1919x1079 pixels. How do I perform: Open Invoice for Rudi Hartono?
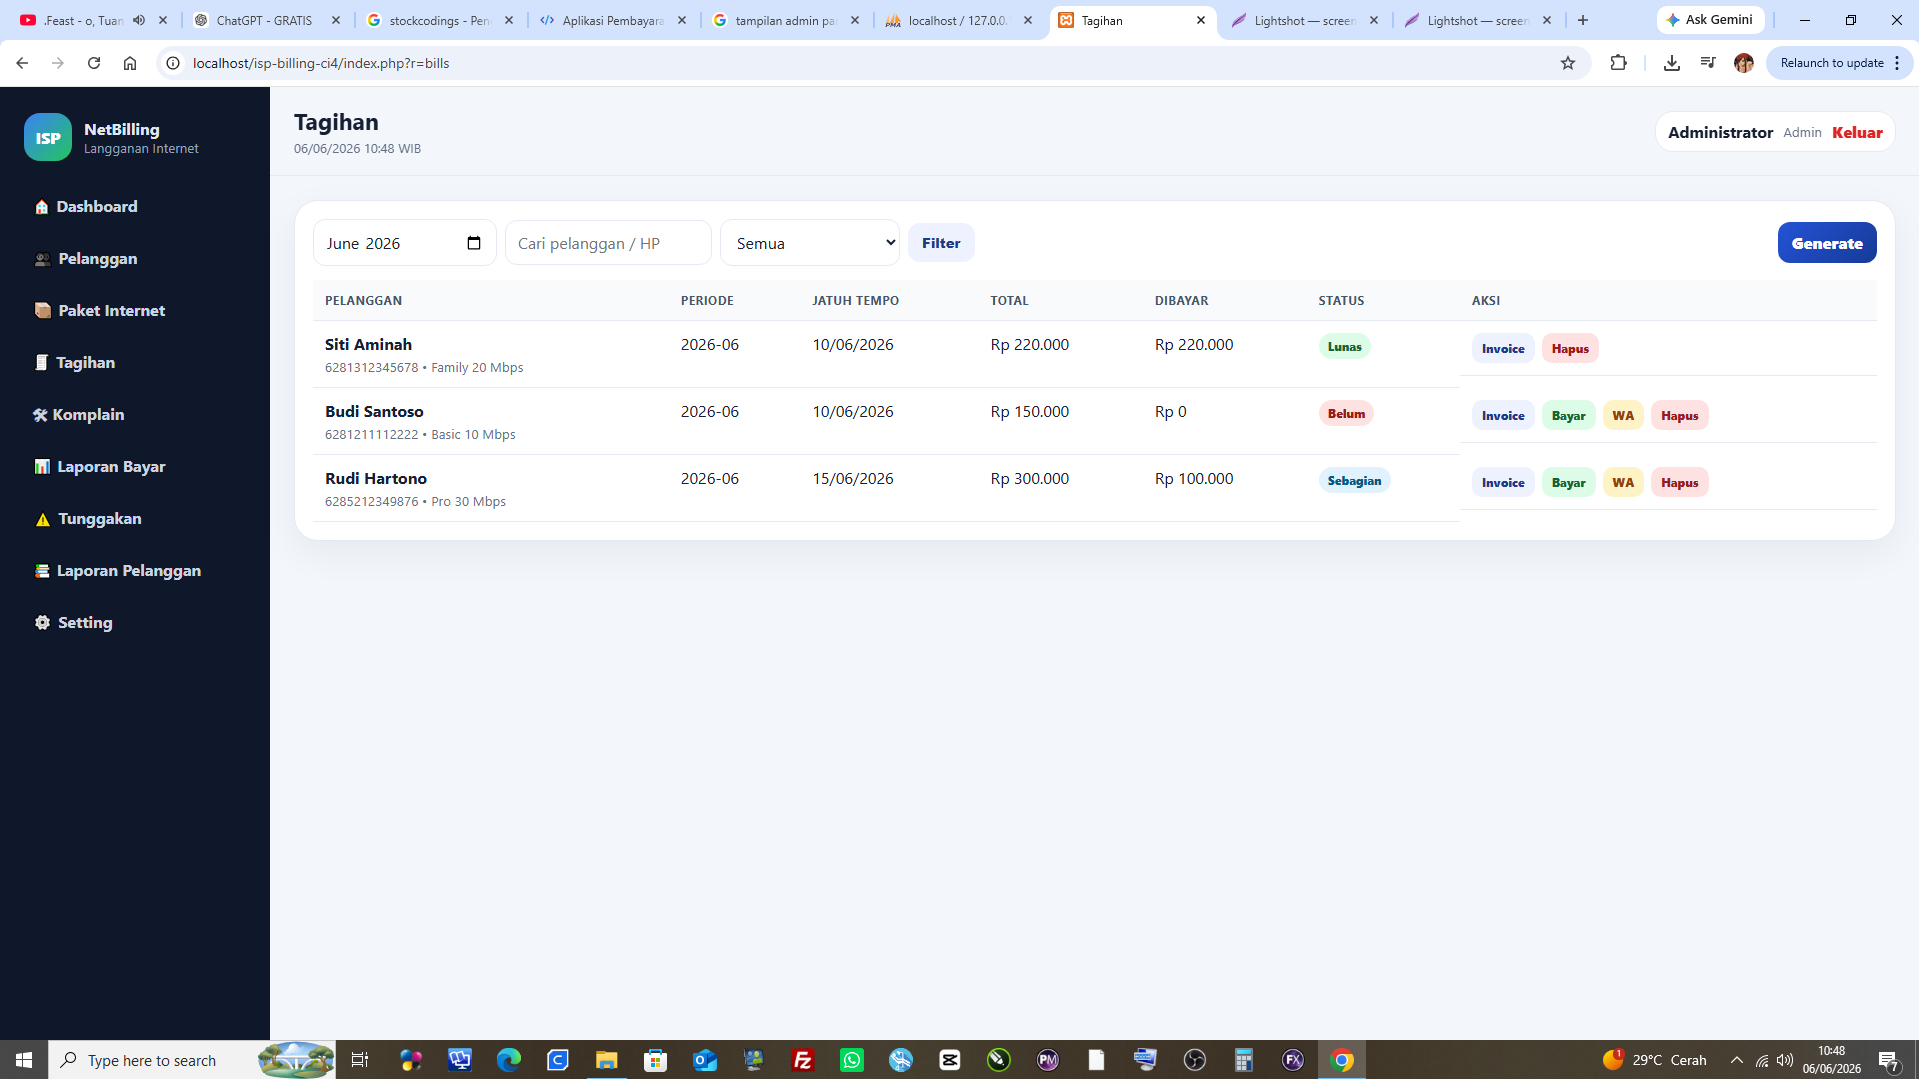pyautogui.click(x=1503, y=482)
